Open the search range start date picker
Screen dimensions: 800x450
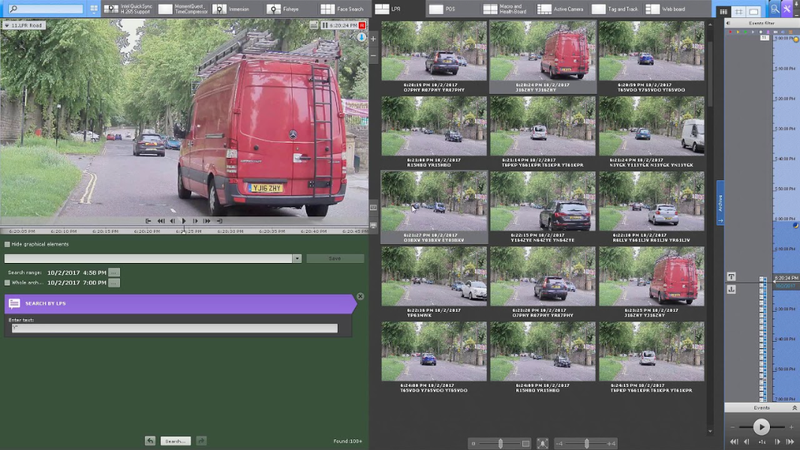(x=114, y=271)
